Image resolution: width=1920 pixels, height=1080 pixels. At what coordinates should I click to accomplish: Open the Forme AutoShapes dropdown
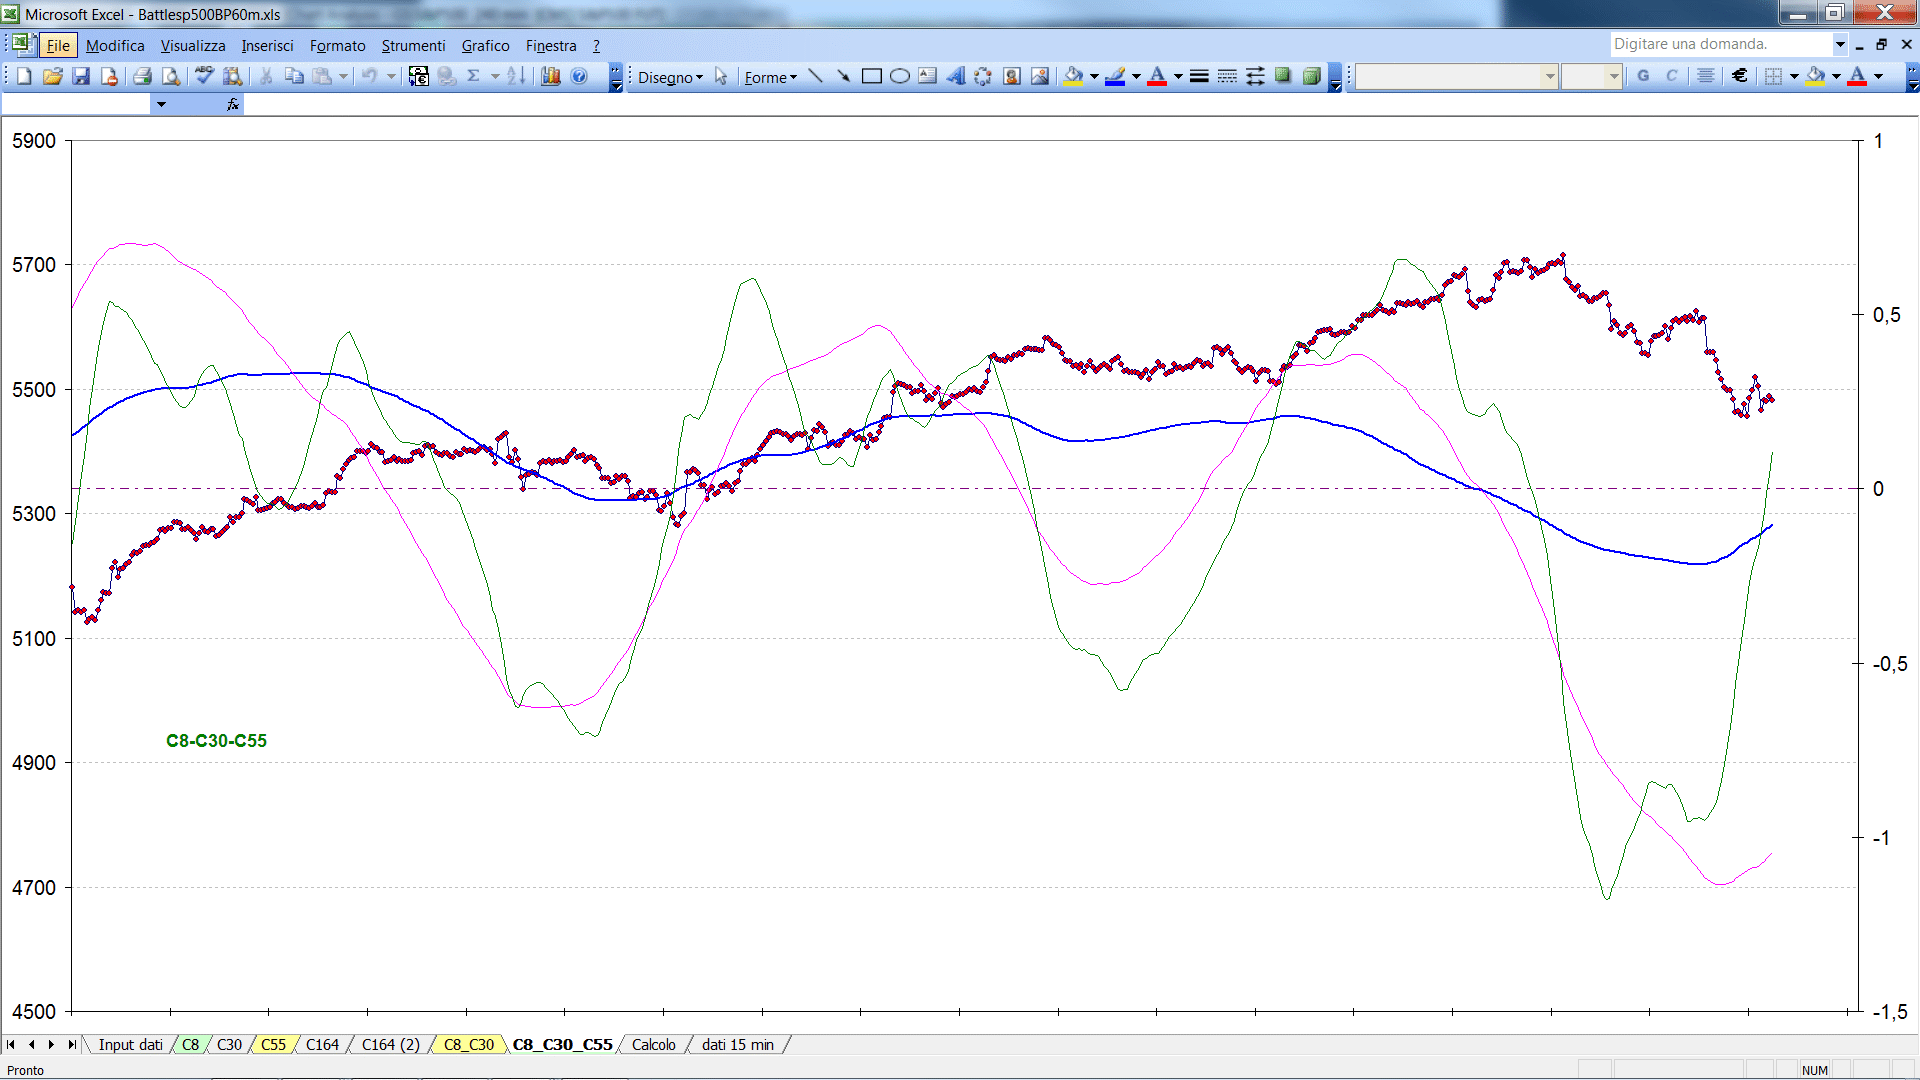(x=770, y=77)
